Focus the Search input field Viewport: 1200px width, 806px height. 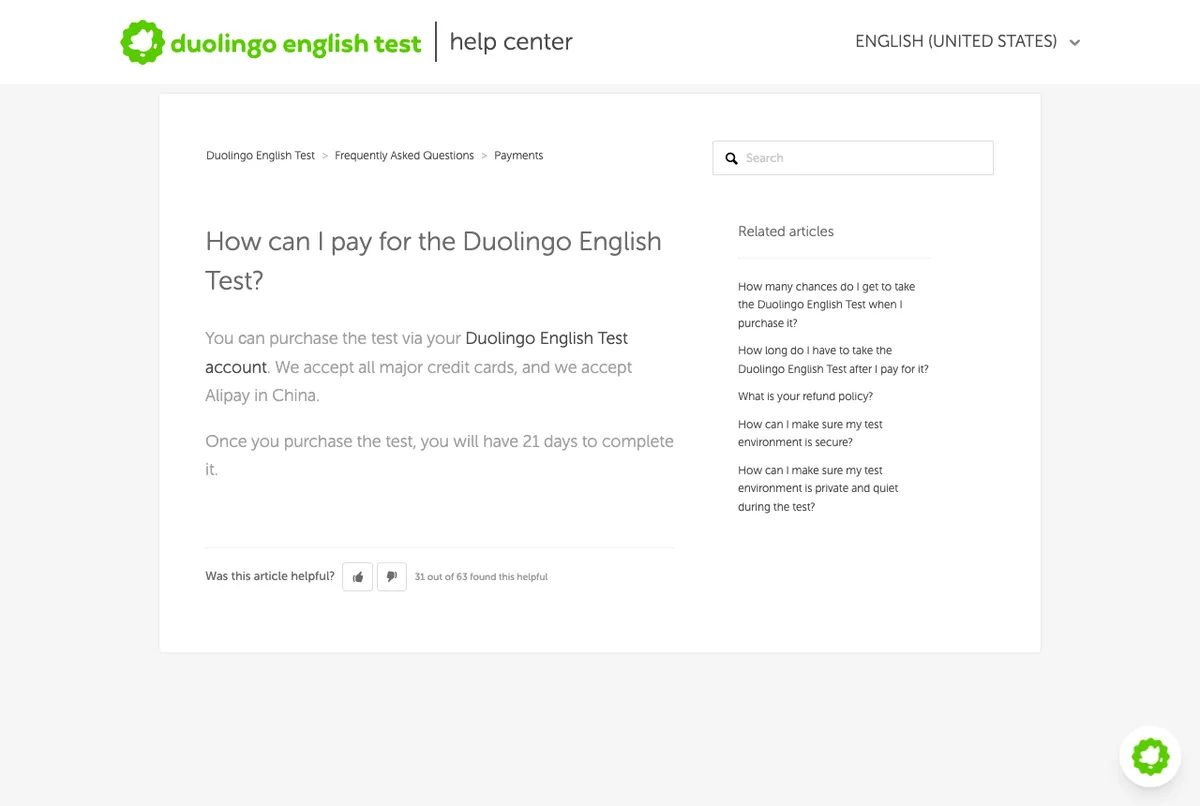click(853, 158)
